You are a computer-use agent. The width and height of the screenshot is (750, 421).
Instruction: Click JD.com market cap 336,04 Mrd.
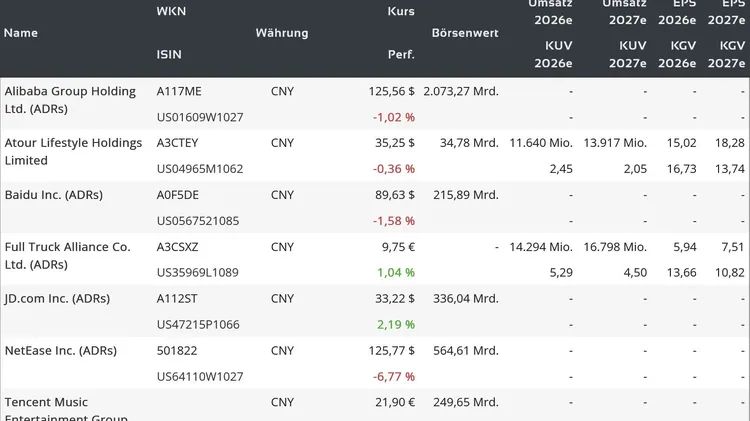[466, 299]
